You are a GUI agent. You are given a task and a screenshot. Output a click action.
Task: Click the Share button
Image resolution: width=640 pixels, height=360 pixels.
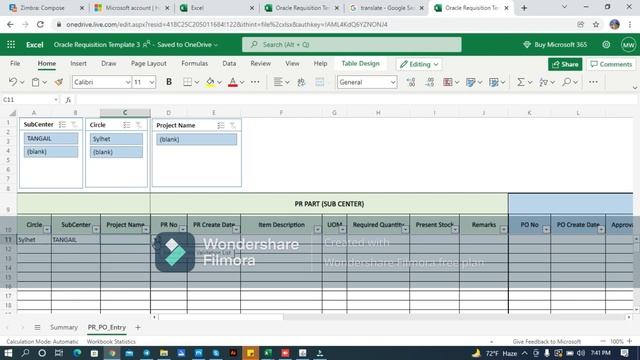[x=565, y=64]
